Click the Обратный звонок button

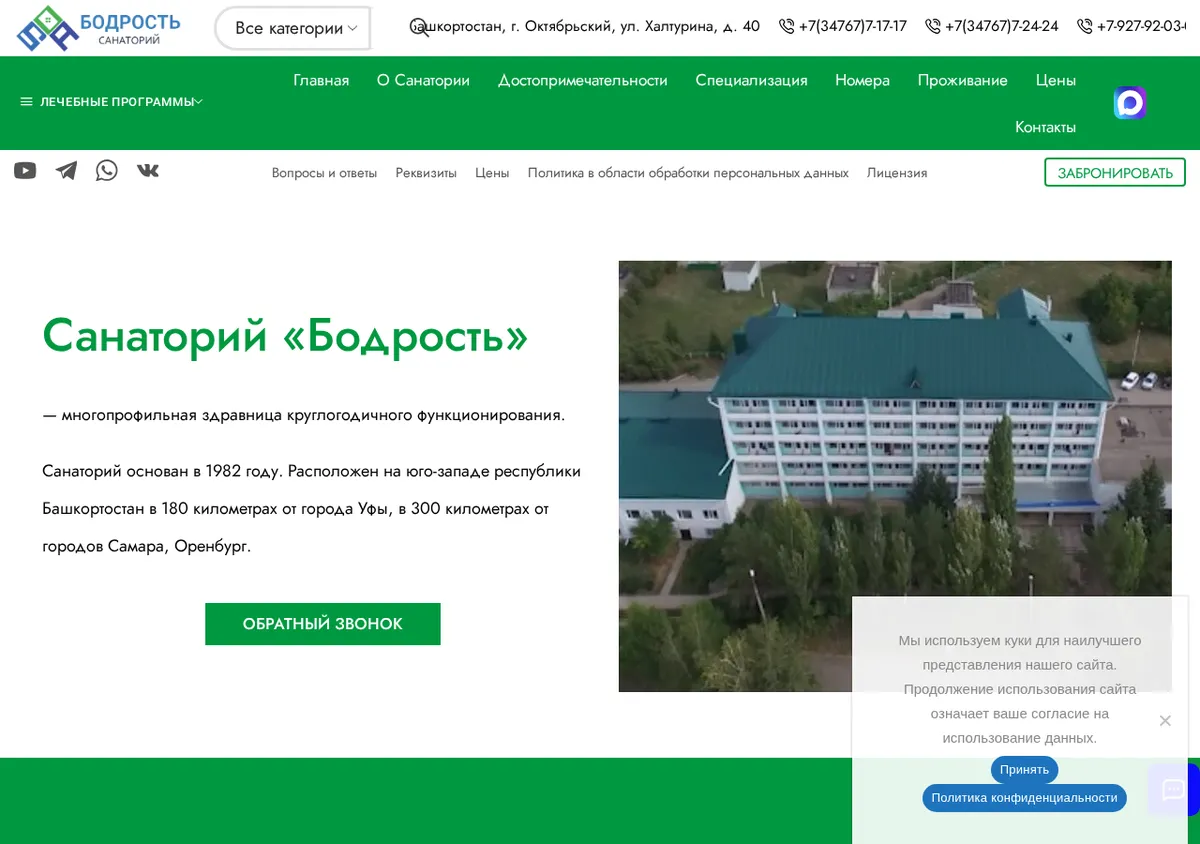tap(323, 624)
